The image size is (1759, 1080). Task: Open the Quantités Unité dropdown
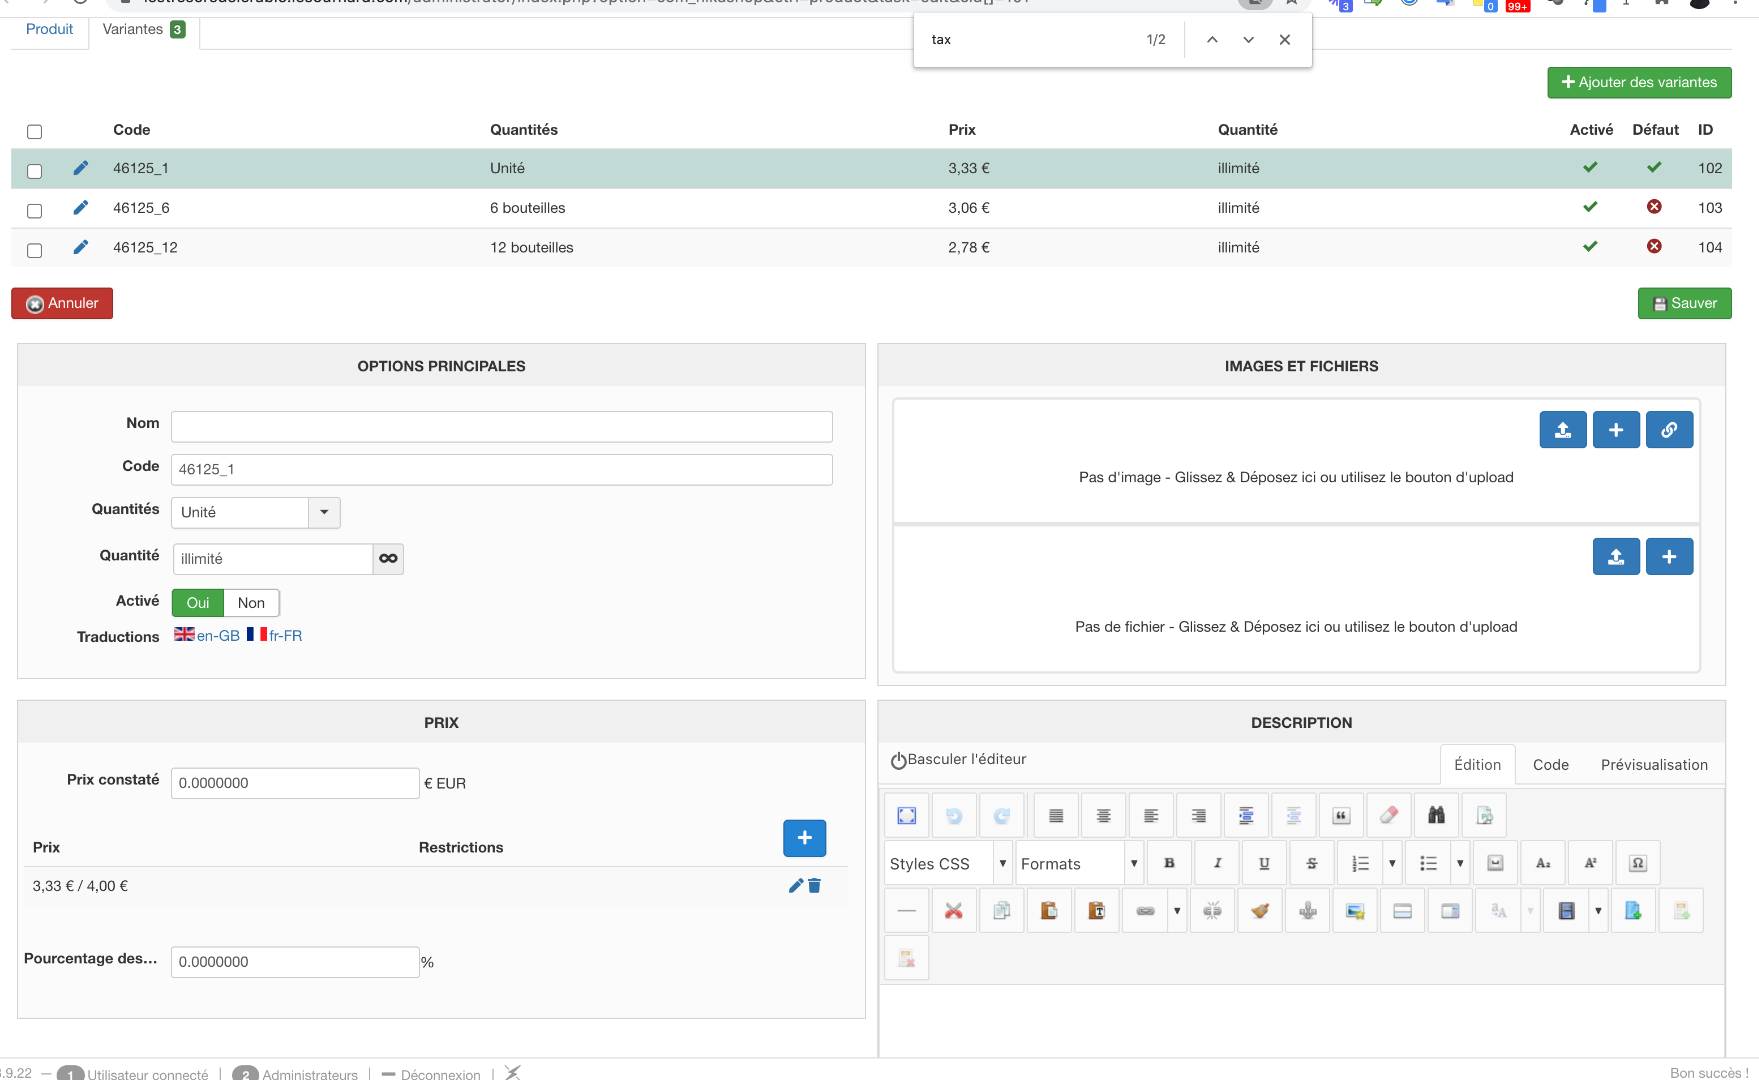pyautogui.click(x=324, y=512)
